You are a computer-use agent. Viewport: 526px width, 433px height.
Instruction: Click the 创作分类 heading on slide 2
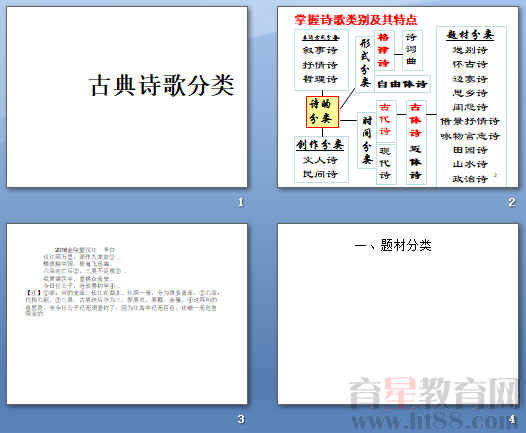tap(320, 145)
